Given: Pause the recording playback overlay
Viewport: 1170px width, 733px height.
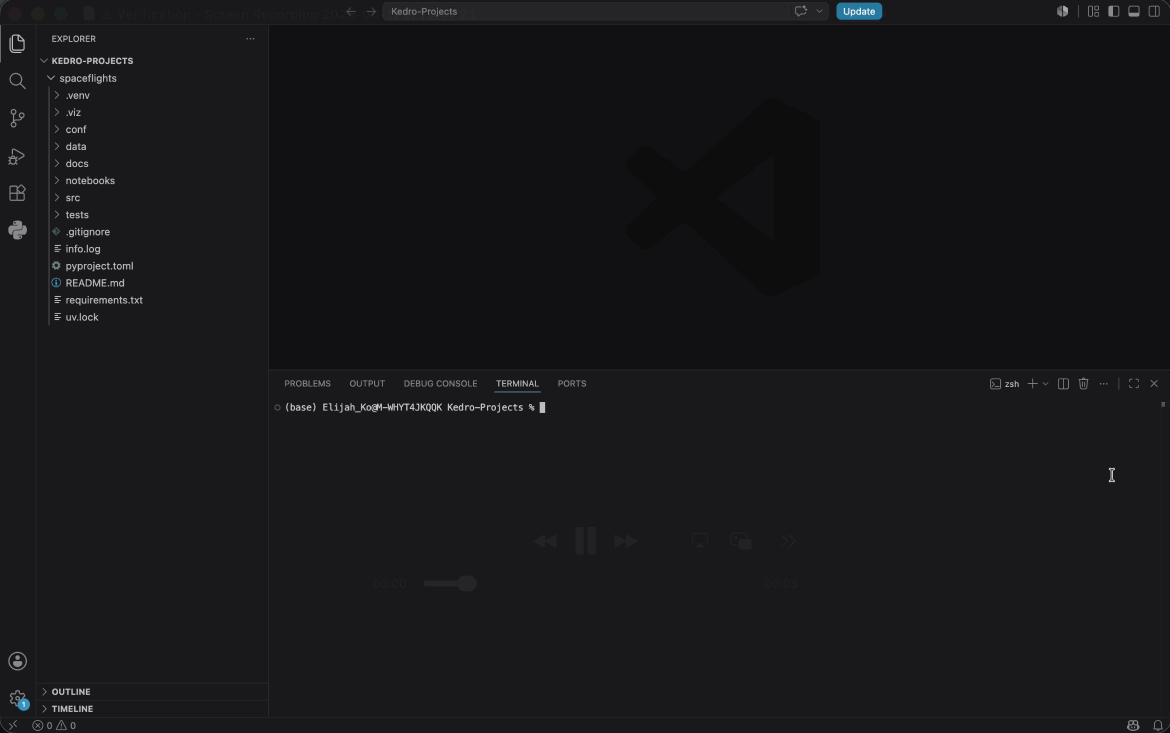Looking at the screenshot, I should [586, 540].
